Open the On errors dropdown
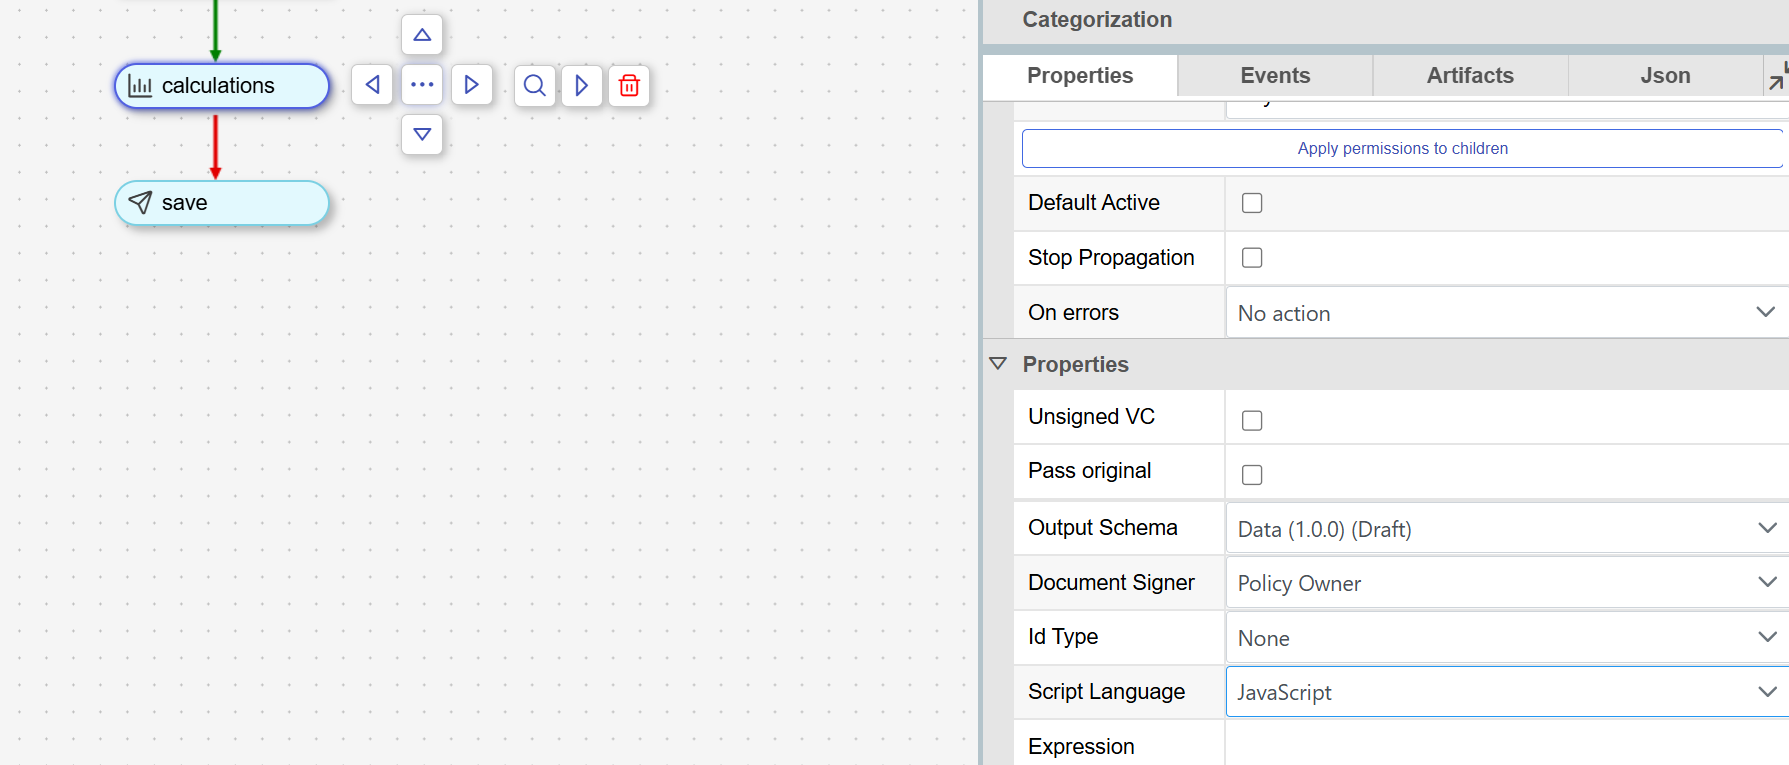 [x=1505, y=313]
